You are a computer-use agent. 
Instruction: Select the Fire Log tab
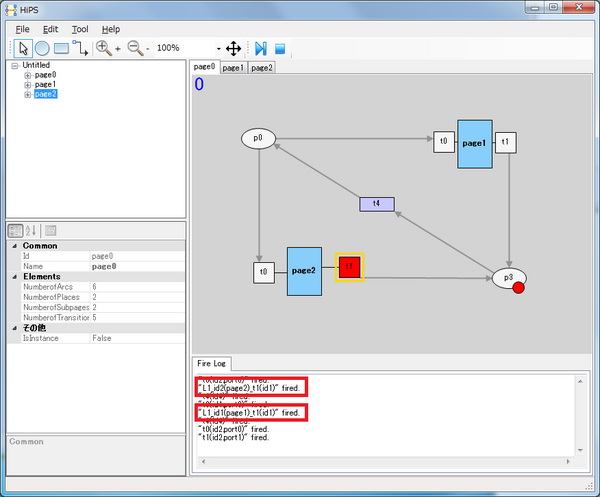point(212,363)
